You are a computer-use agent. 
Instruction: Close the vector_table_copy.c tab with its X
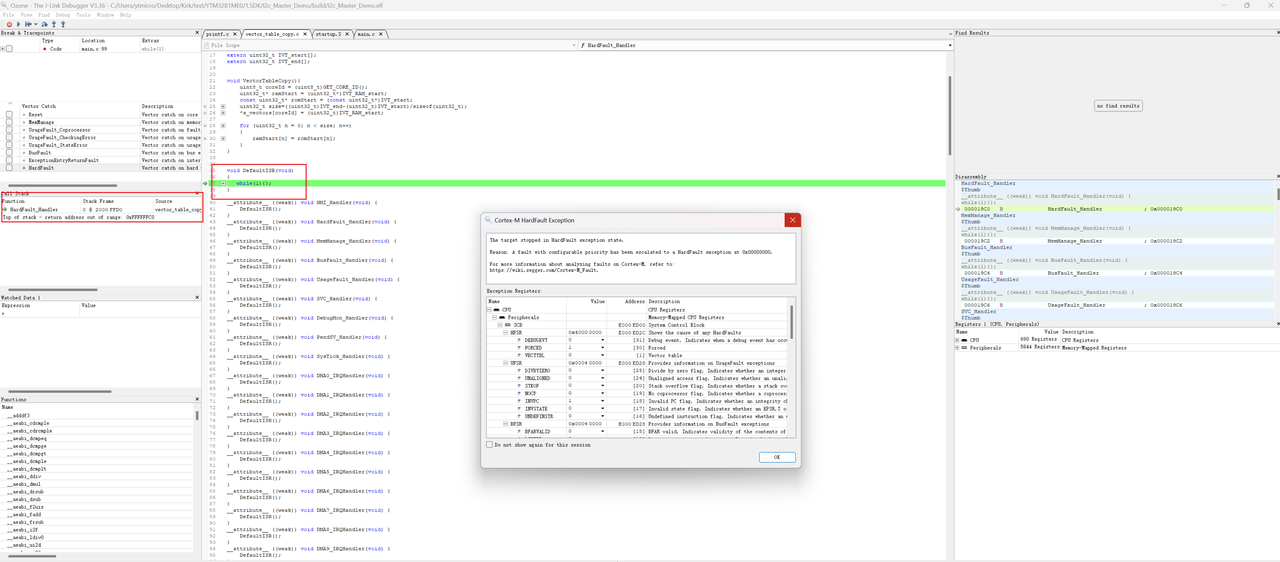tap(305, 34)
